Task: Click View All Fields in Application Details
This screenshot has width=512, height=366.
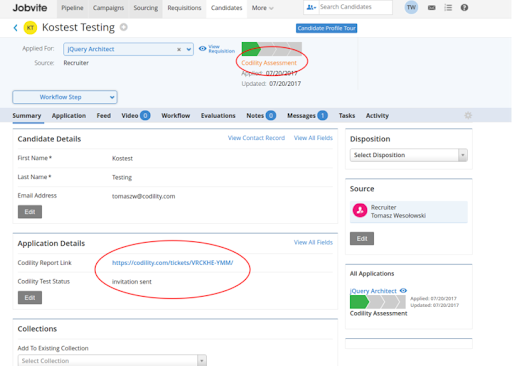Action: [313, 242]
